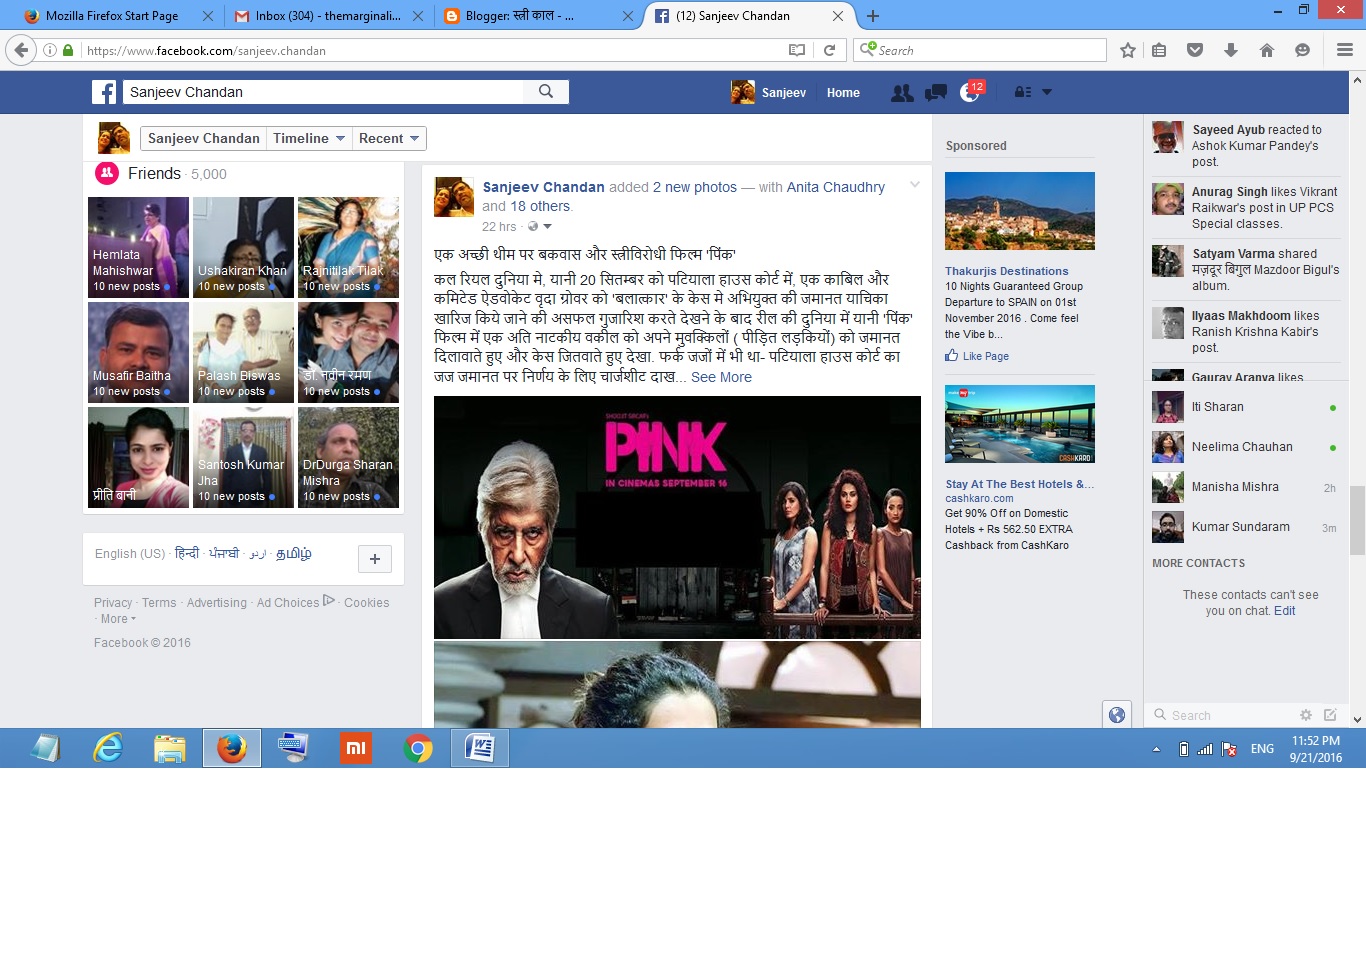1366x968 pixels.
Task: Open PINK movie poster photo
Action: pos(677,517)
